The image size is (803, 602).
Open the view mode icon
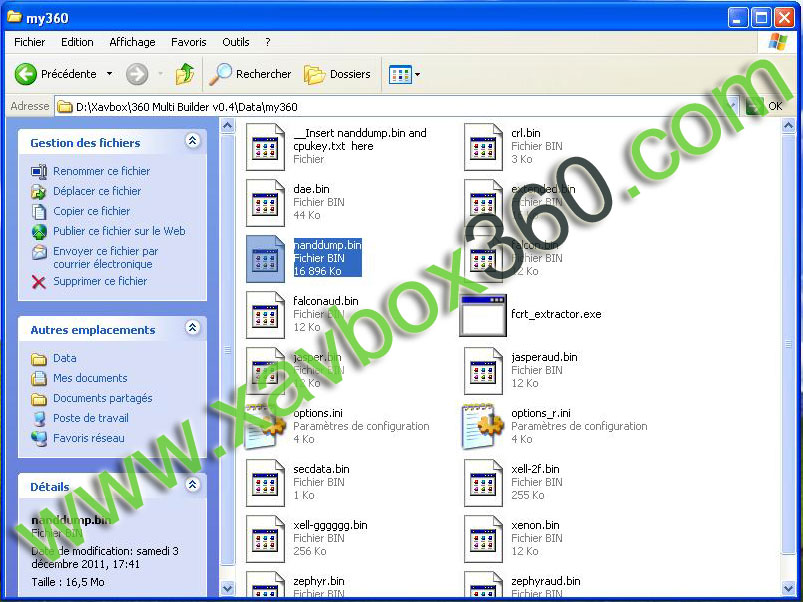400,75
